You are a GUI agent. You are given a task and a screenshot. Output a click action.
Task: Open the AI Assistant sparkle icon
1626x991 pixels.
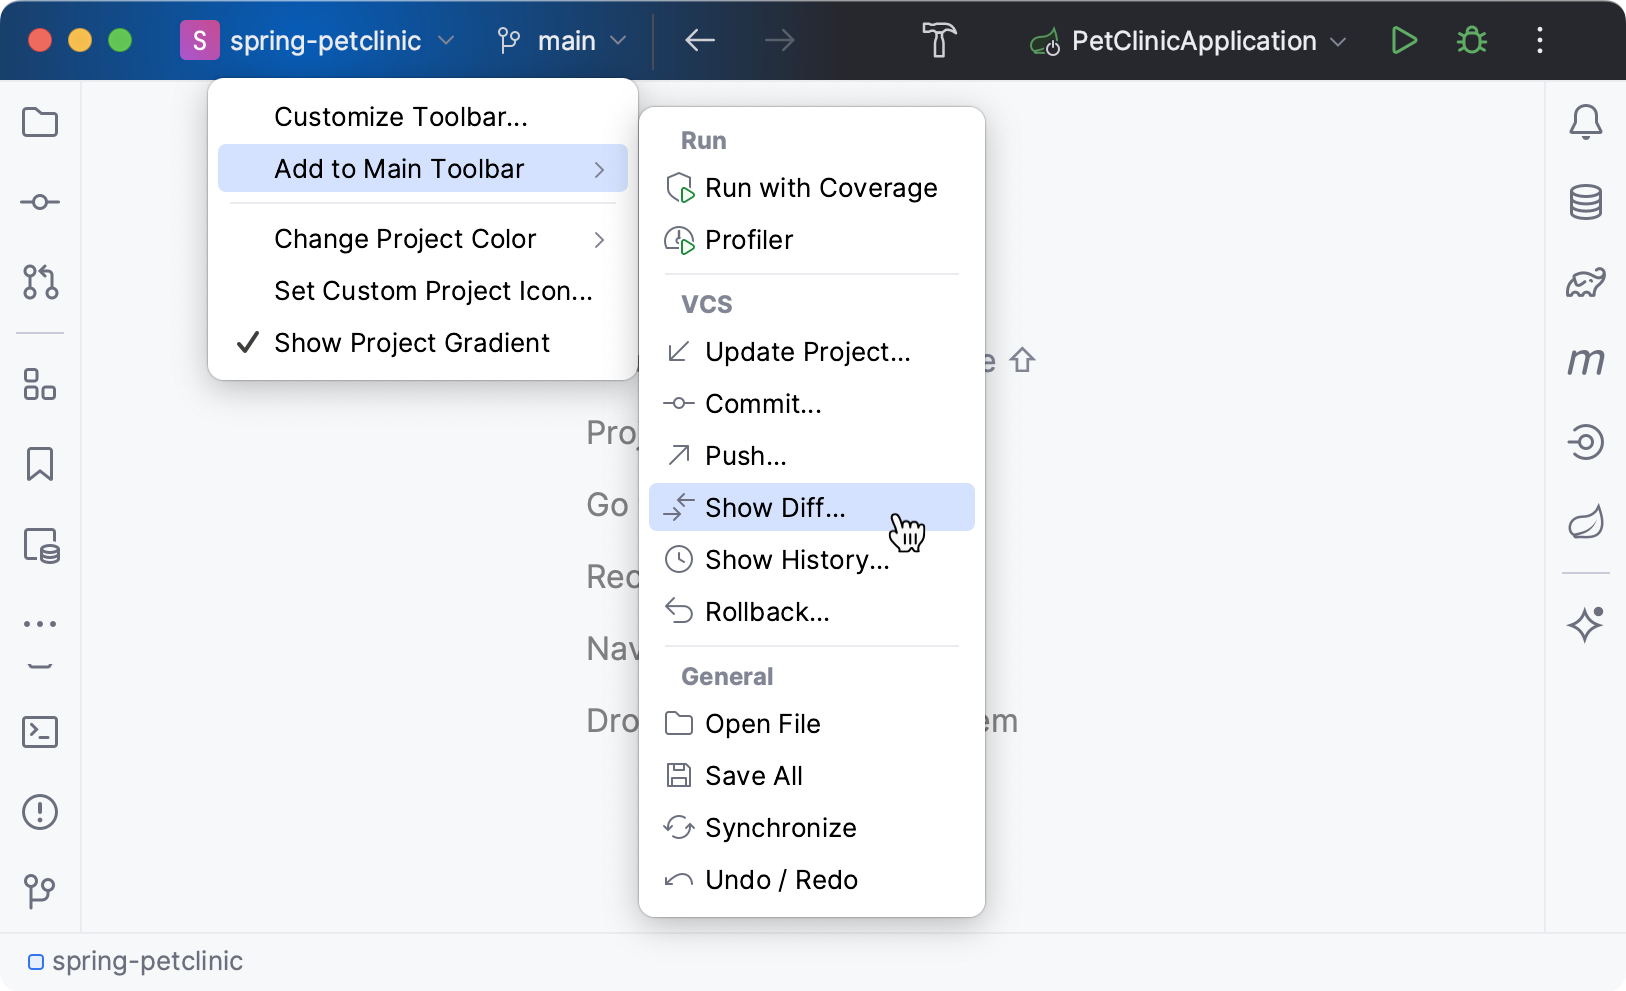(1586, 625)
